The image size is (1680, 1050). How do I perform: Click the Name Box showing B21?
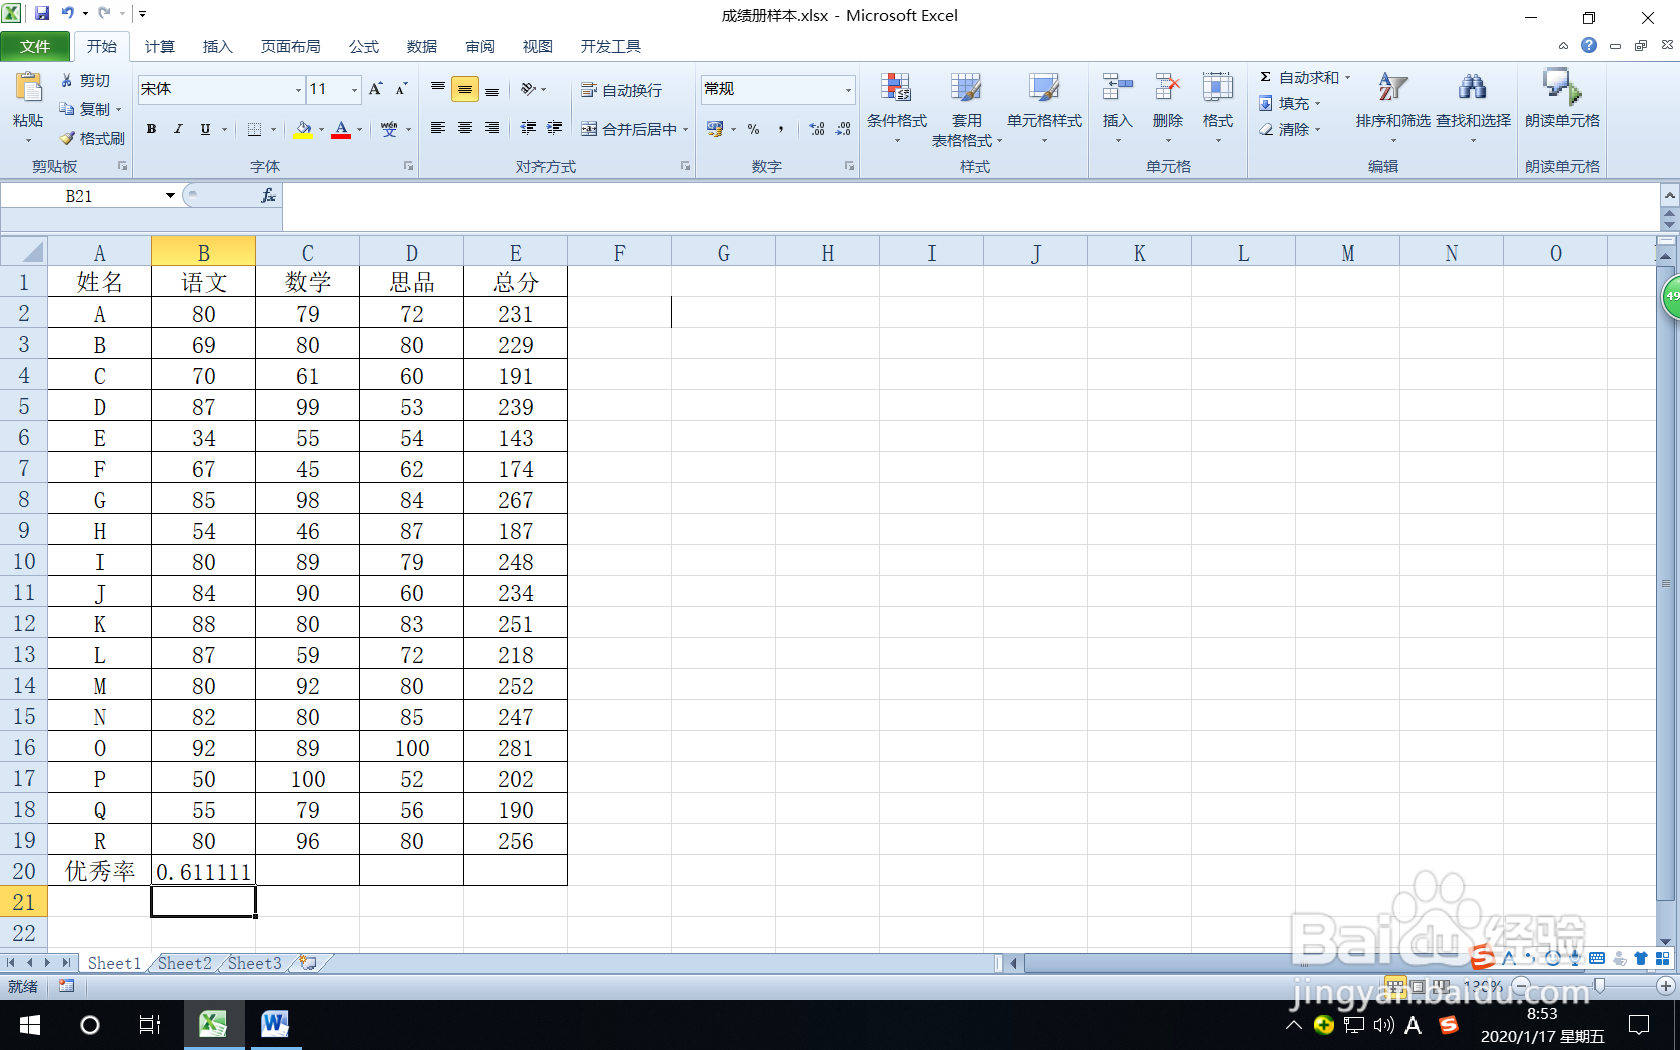pyautogui.click(x=81, y=196)
